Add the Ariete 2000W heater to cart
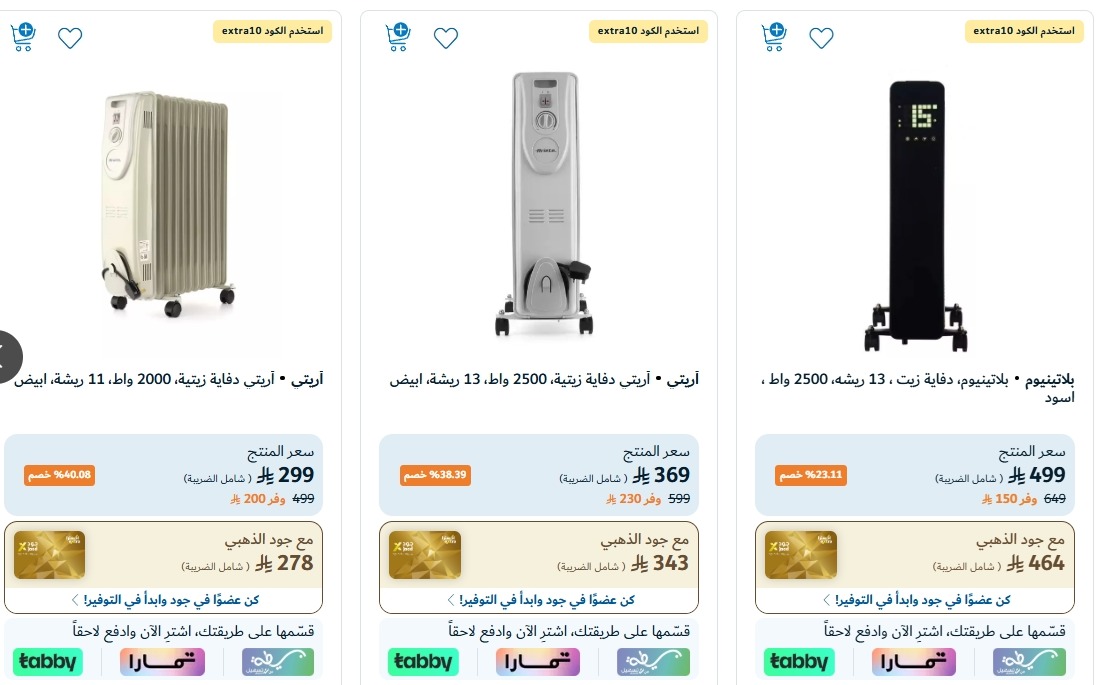The image size is (1107, 685). (x=22, y=34)
